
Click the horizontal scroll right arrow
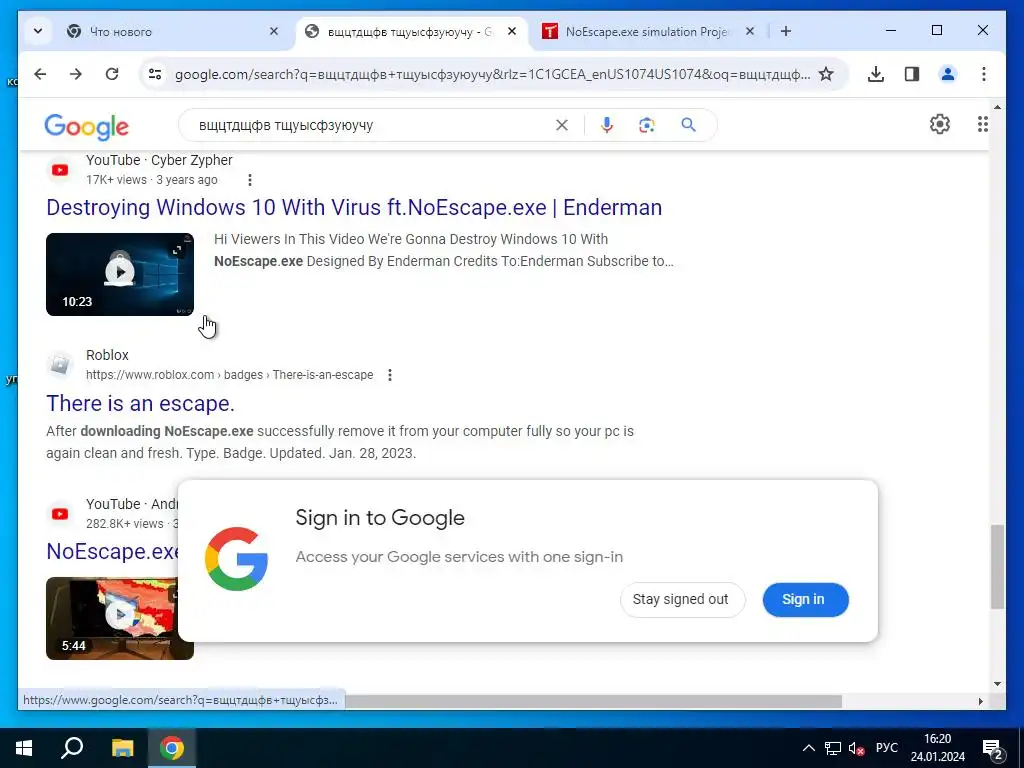[980, 701]
